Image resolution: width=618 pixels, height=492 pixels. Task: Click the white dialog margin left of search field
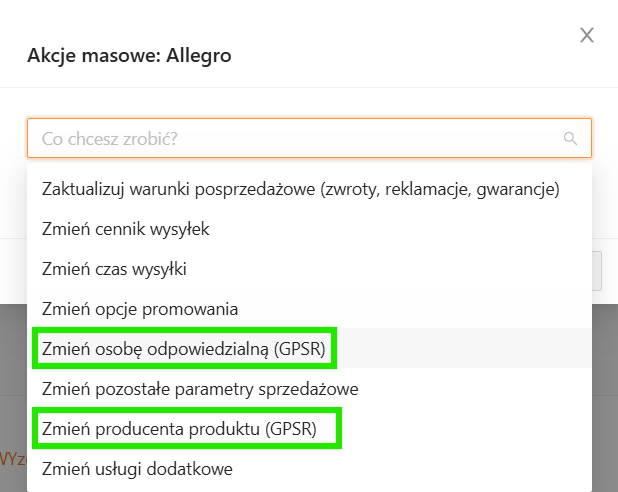tap(13, 139)
